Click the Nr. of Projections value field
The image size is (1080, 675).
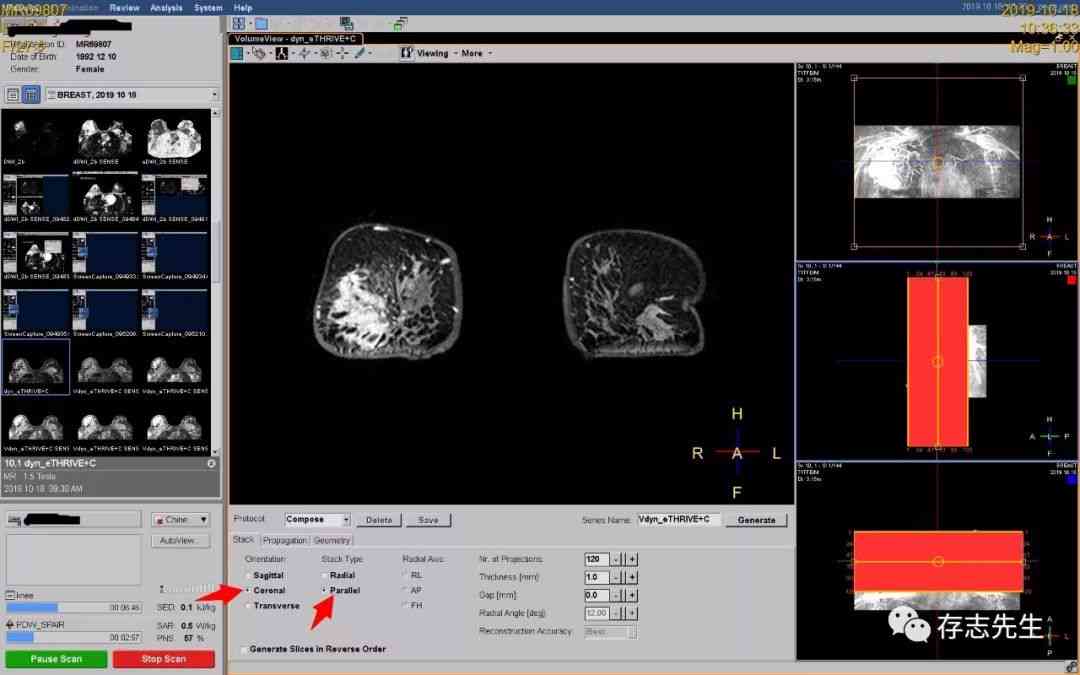point(596,559)
